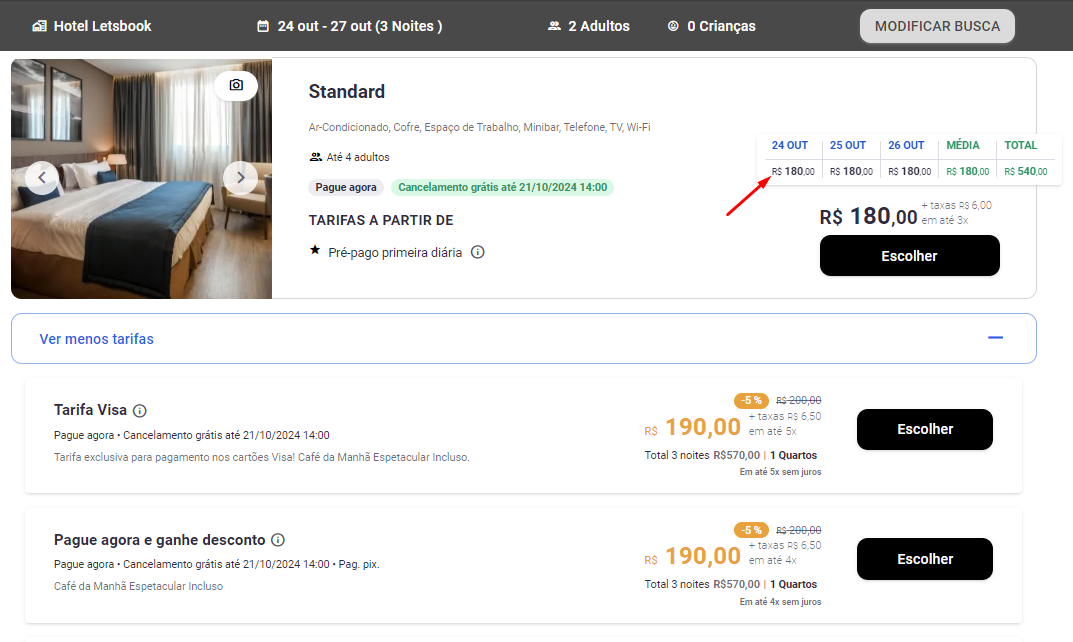Click the TARIFAS A PARTIR DE label
Viewport: 1073px width, 642px height.
(381, 220)
